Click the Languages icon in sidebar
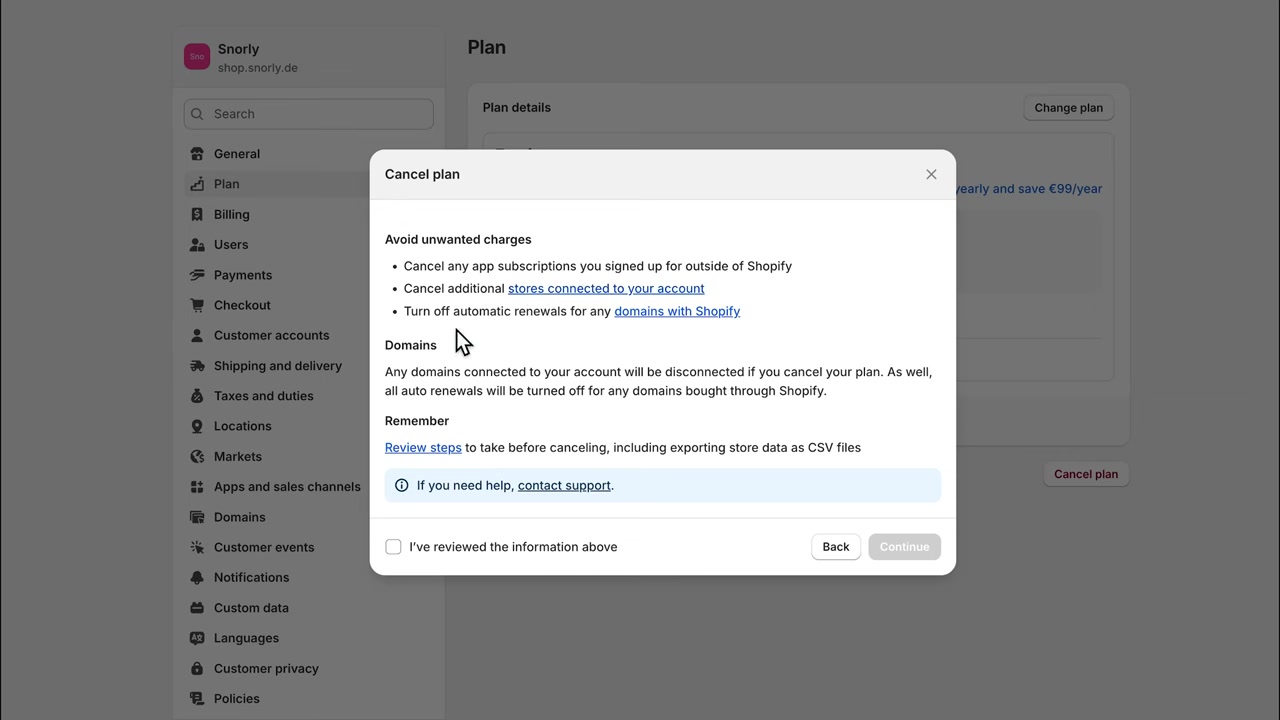Screen dimensions: 1280x720 pyautogui.click(x=197, y=638)
